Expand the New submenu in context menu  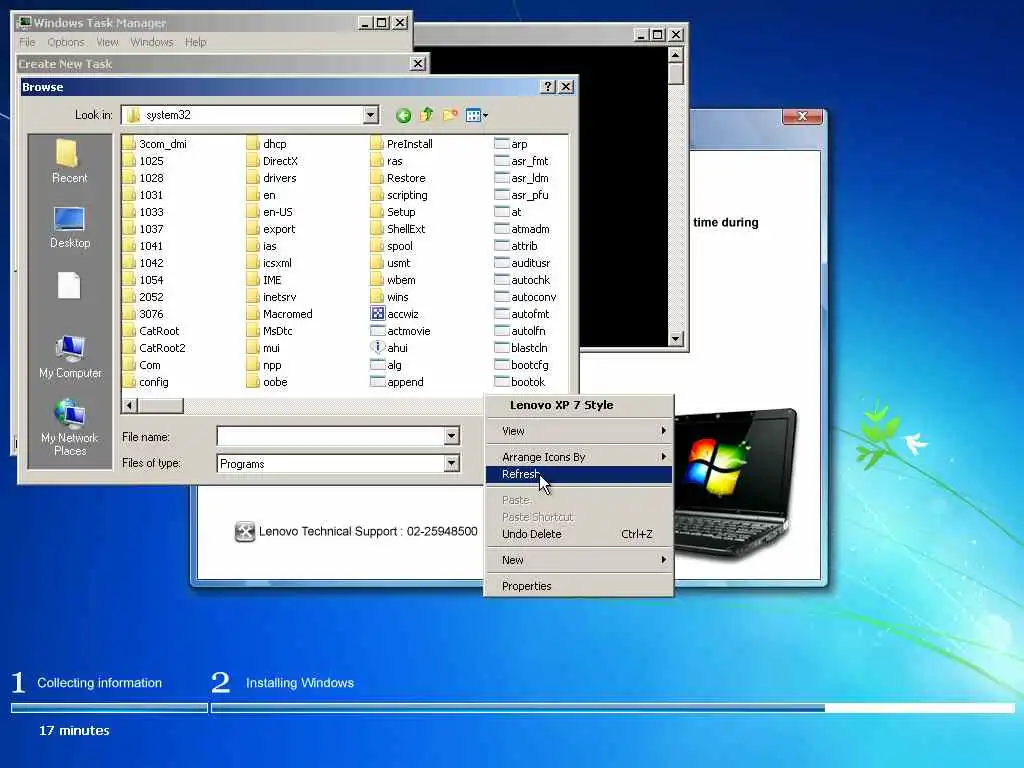click(x=579, y=560)
